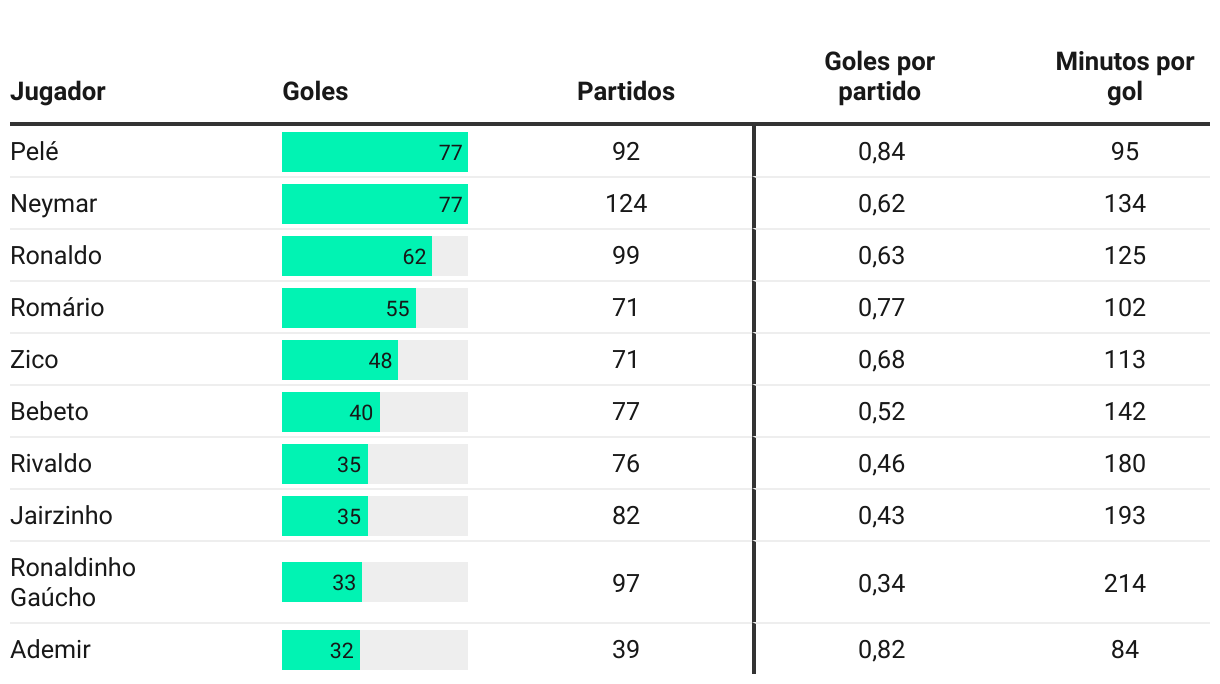1220x684 pixels.
Task: Click the Partidos column header
Action: [625, 92]
